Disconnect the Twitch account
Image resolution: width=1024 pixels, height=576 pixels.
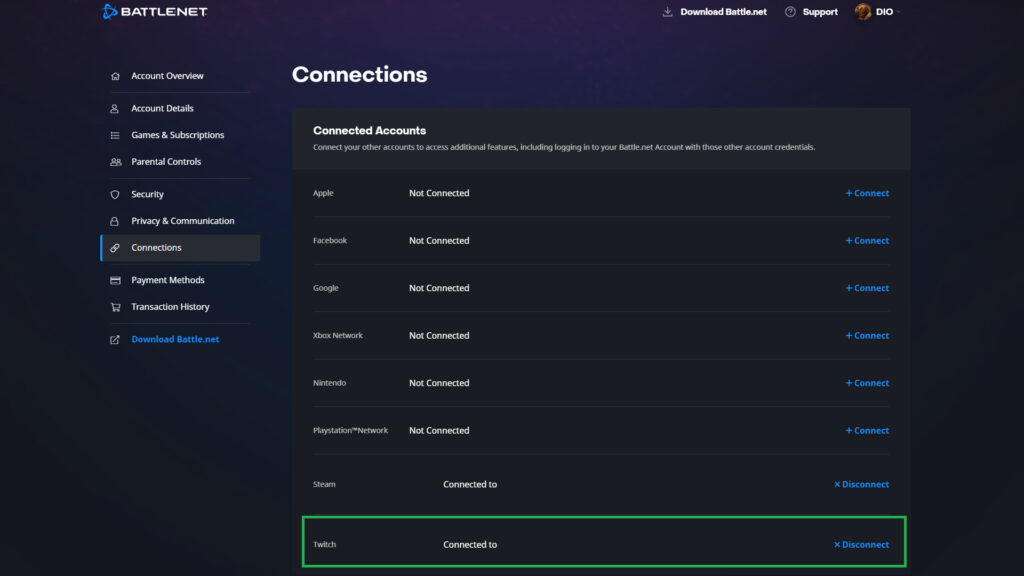[x=861, y=544]
